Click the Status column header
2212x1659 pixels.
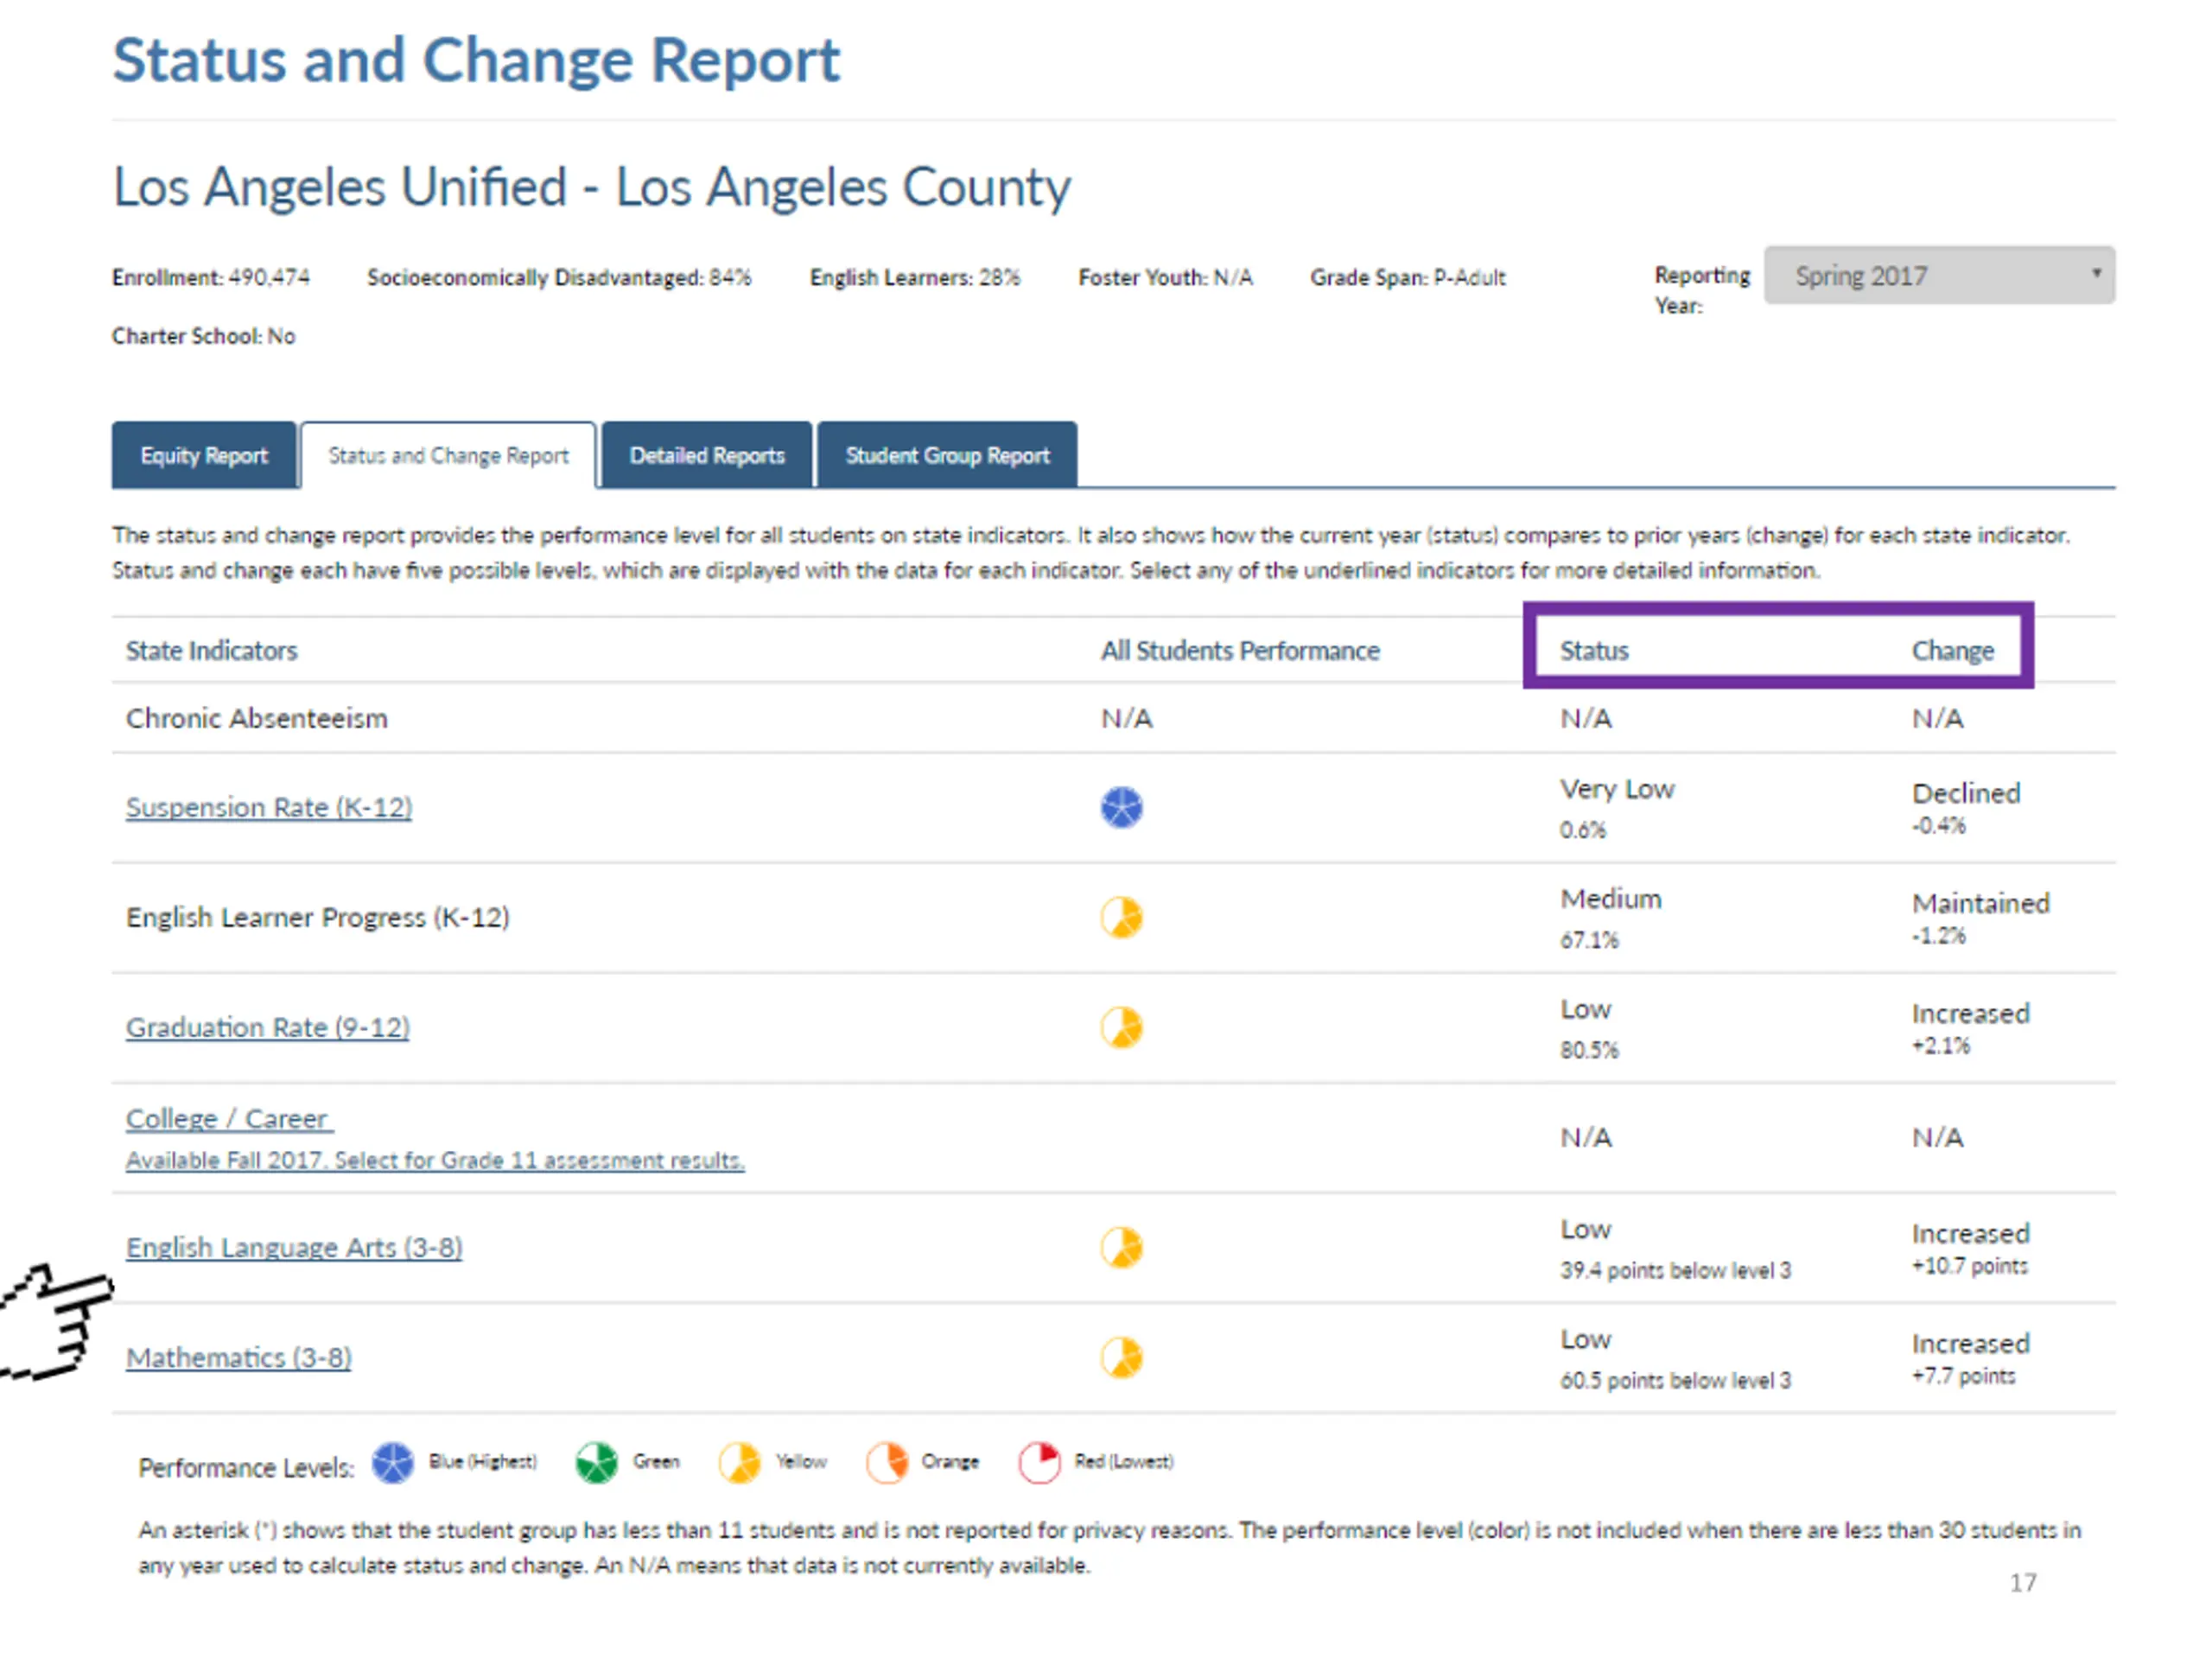1594,650
